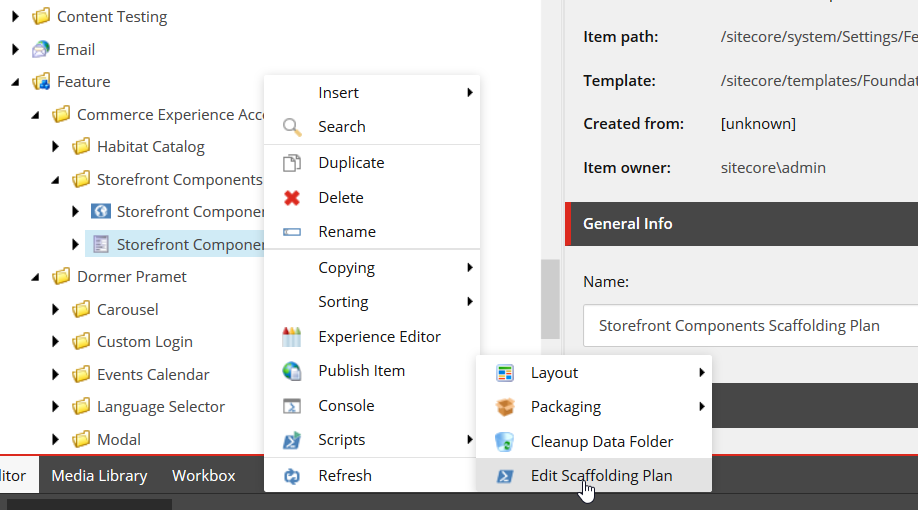918x510 pixels.
Task: Click the Search magnifier icon in context menu
Action: [x=292, y=127]
